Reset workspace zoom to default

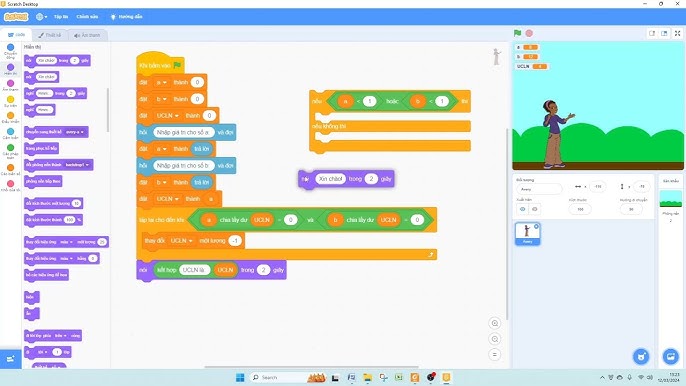pyautogui.click(x=495, y=354)
